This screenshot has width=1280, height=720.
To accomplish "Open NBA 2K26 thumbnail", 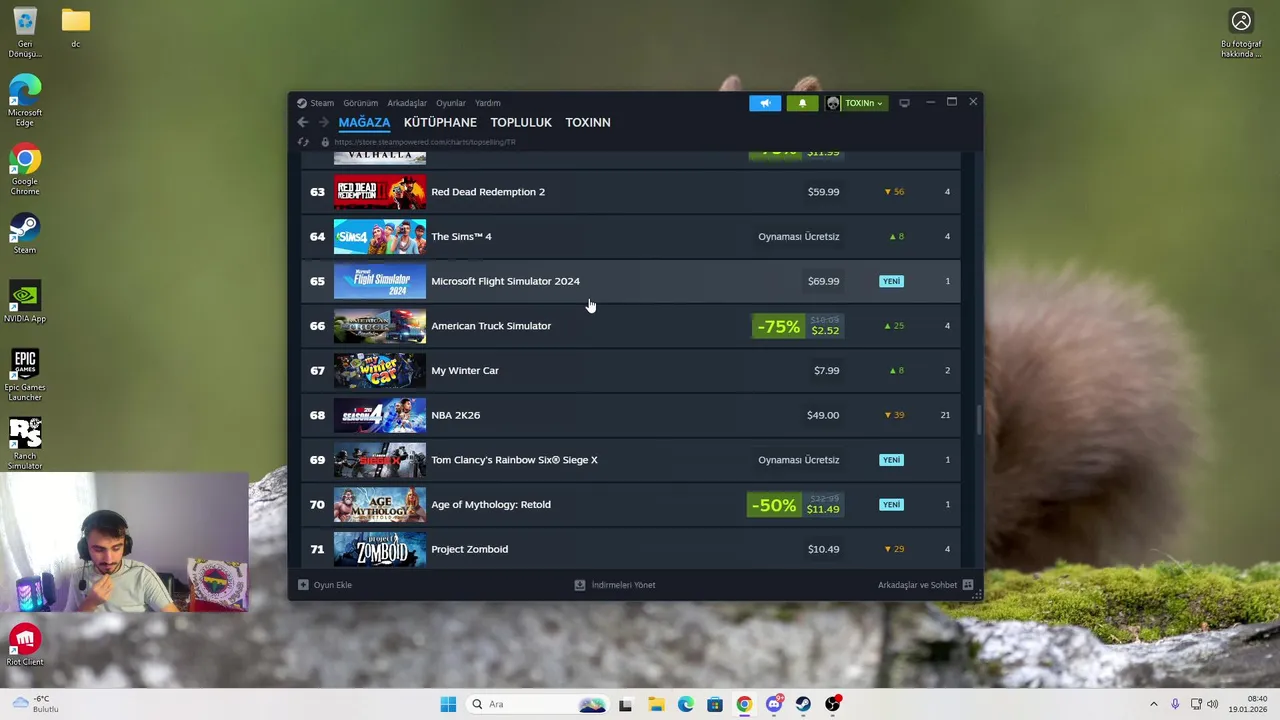I will (380, 415).
